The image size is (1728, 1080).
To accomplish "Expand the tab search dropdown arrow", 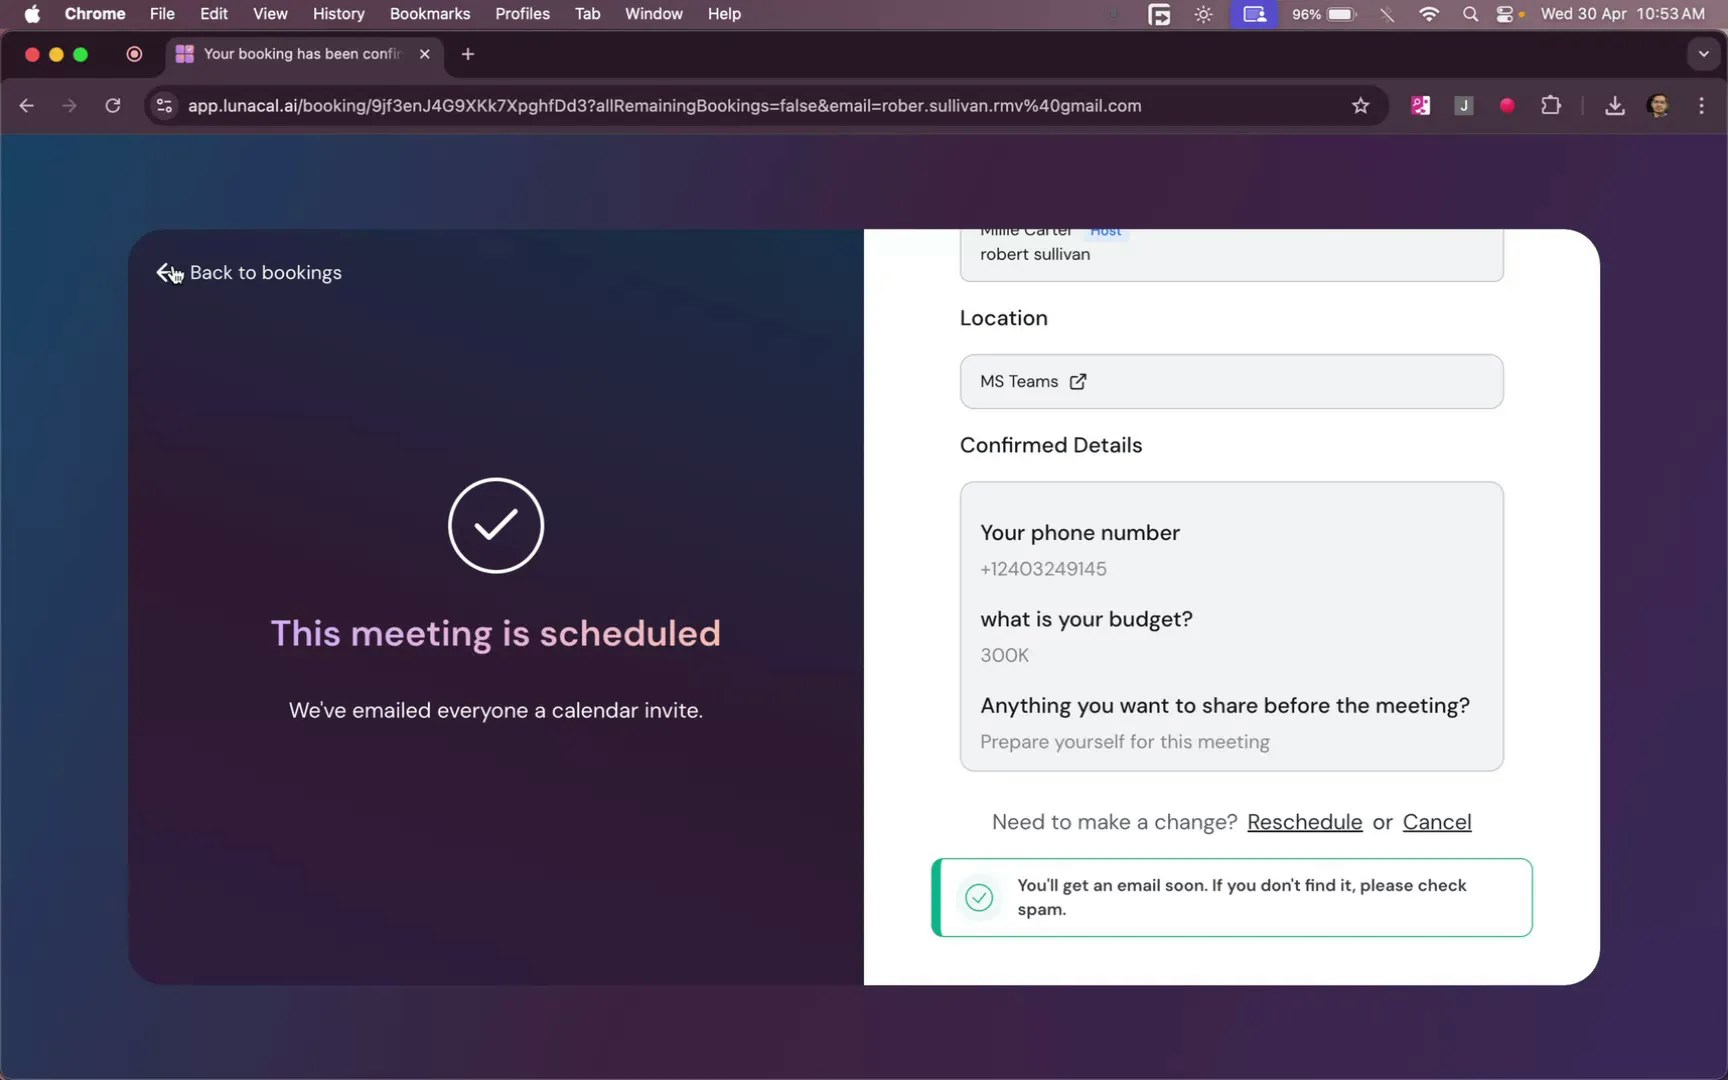I will click(x=1704, y=54).
